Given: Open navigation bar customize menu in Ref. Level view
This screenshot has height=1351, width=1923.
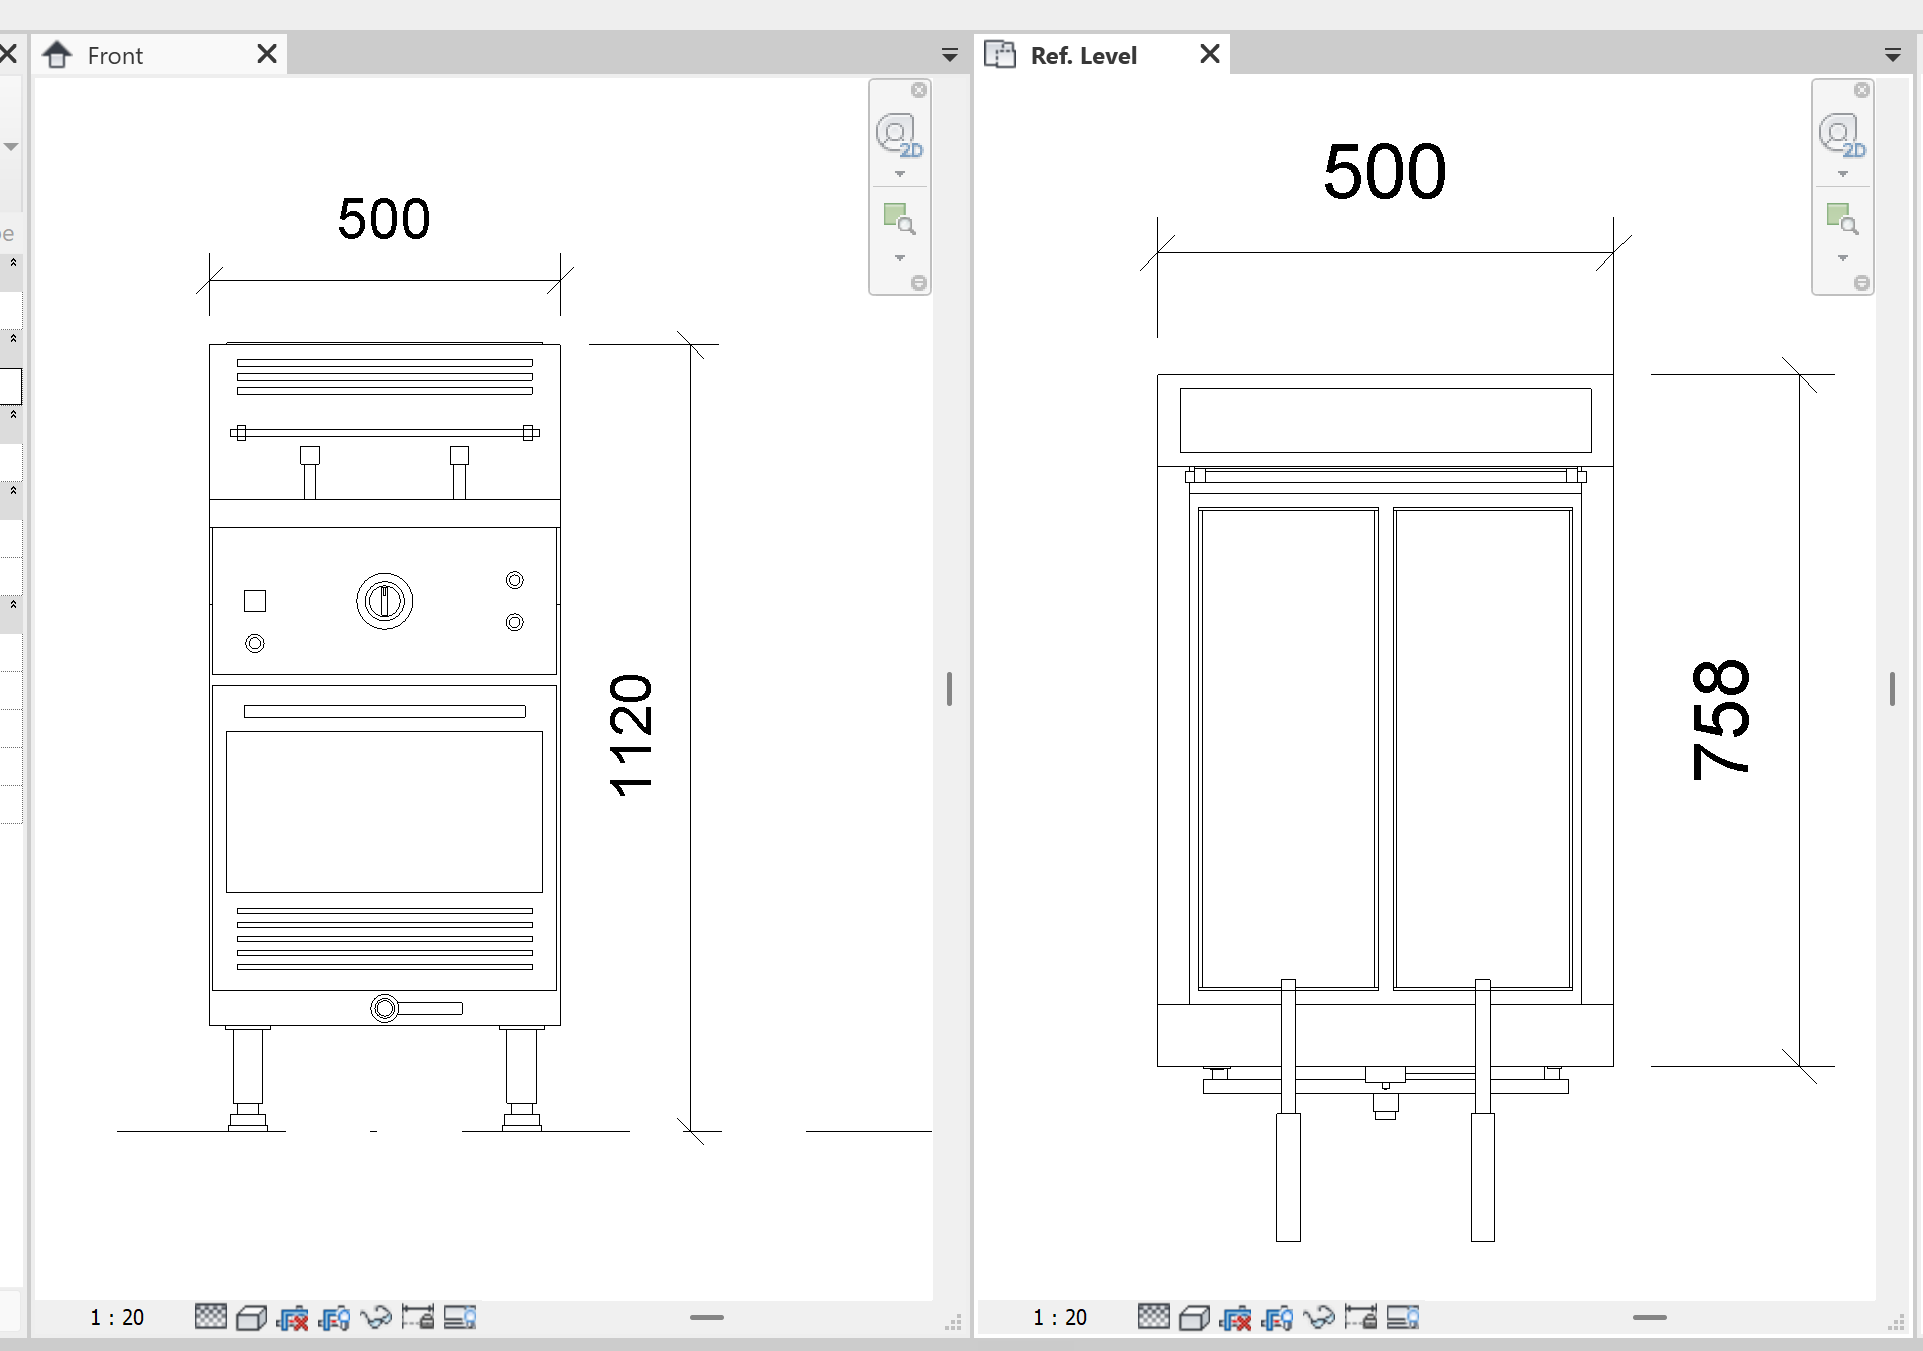Looking at the screenshot, I should [x=1862, y=283].
